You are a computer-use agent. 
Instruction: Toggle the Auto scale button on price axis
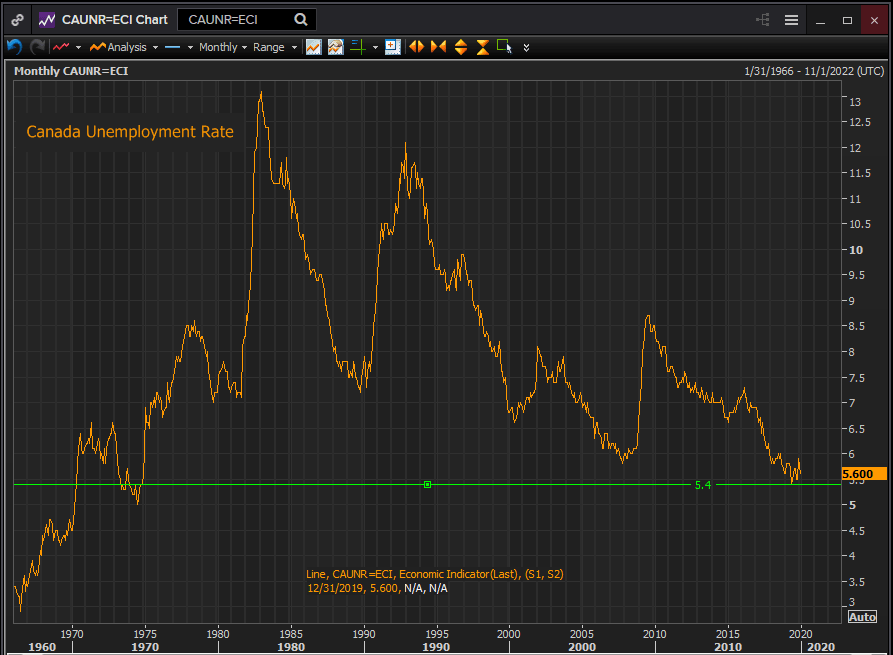[x=862, y=616]
